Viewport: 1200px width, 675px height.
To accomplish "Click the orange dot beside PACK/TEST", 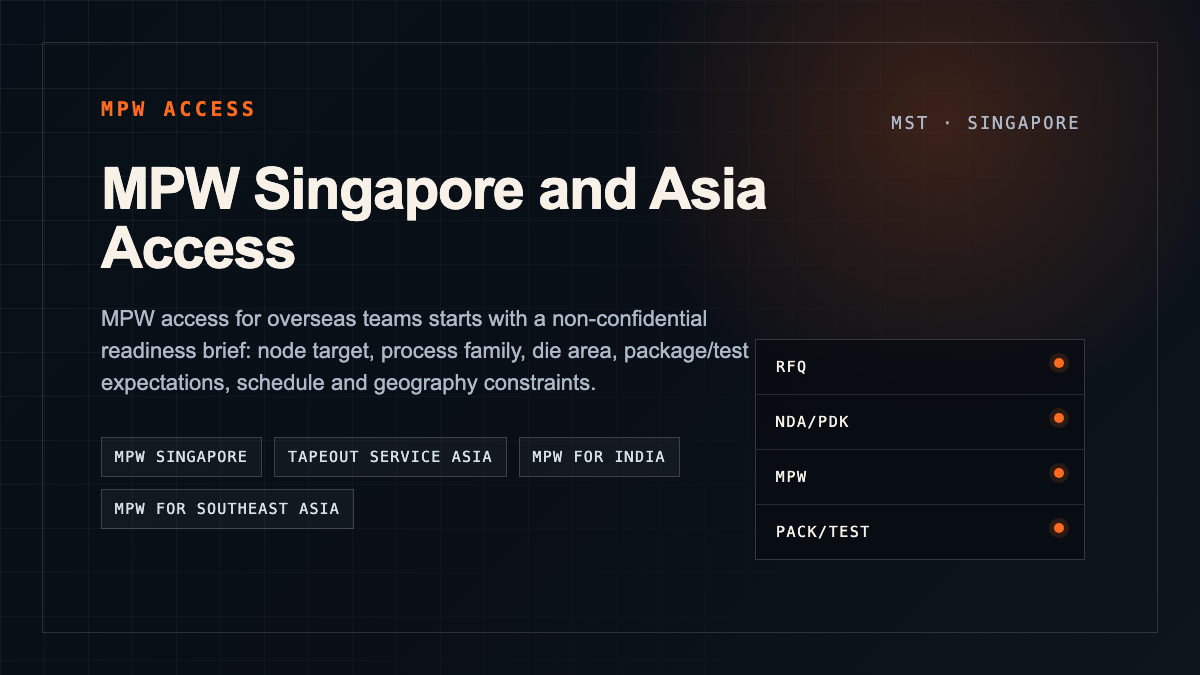I will 1059,527.
